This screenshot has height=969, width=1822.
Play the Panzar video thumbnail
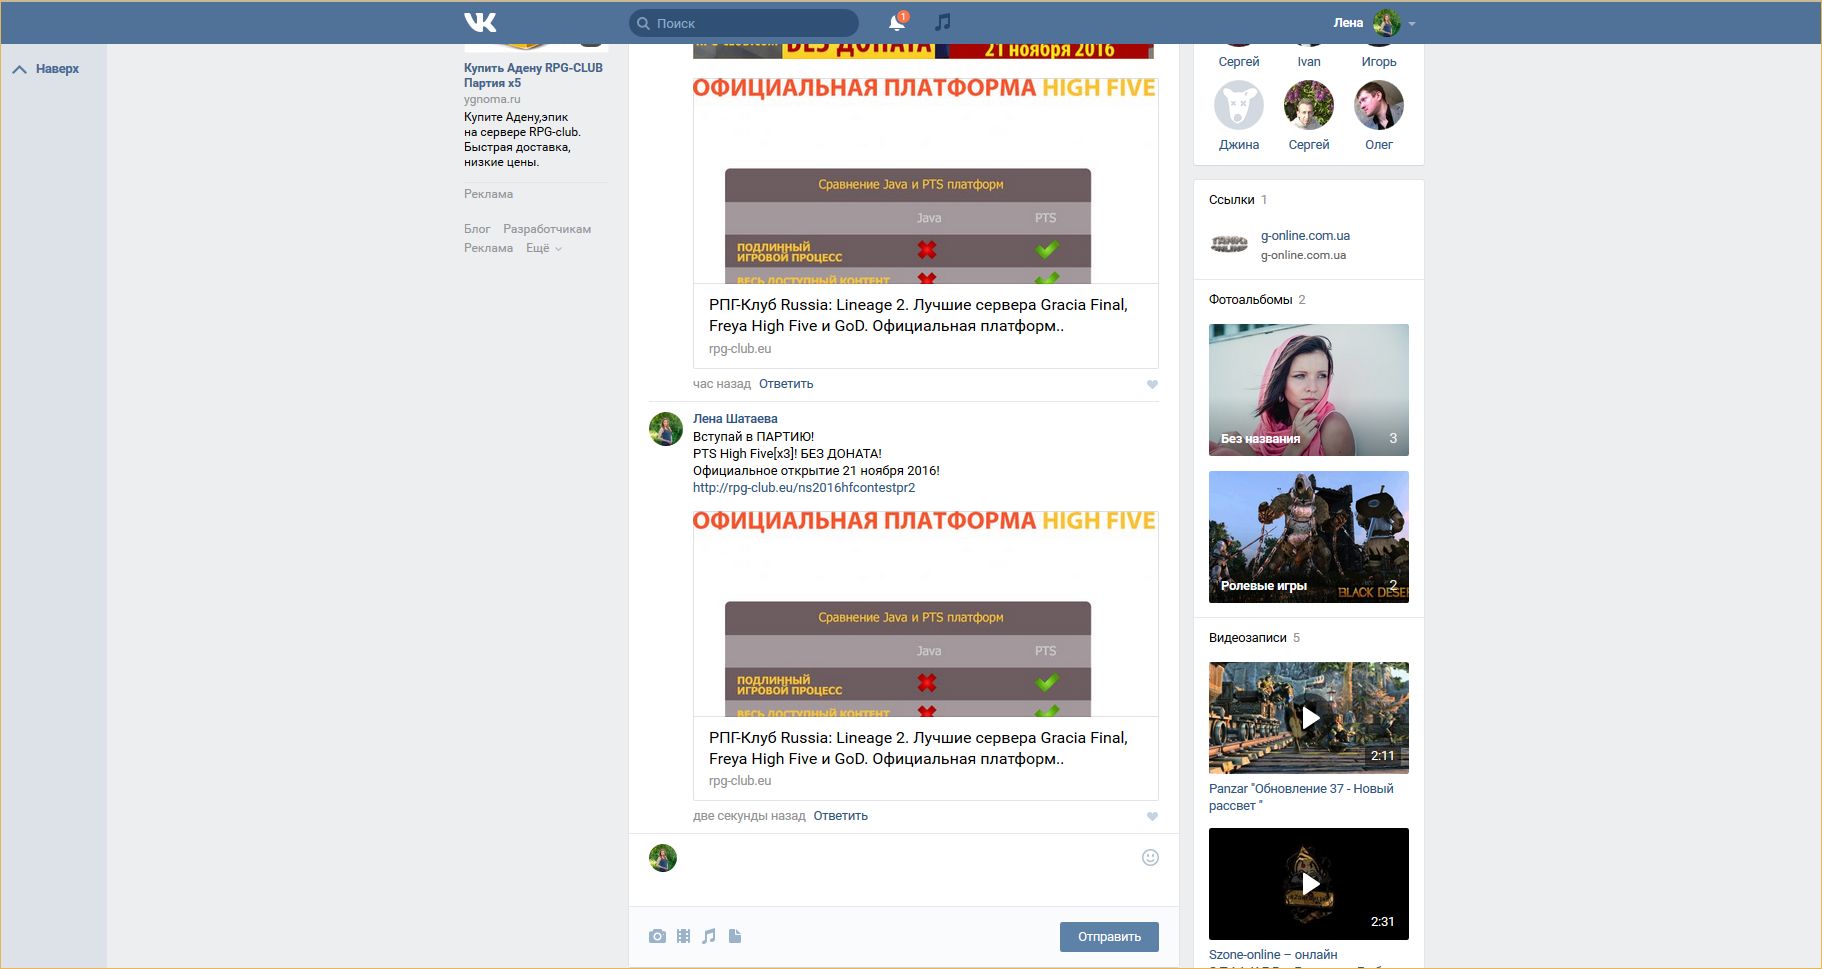click(1308, 717)
